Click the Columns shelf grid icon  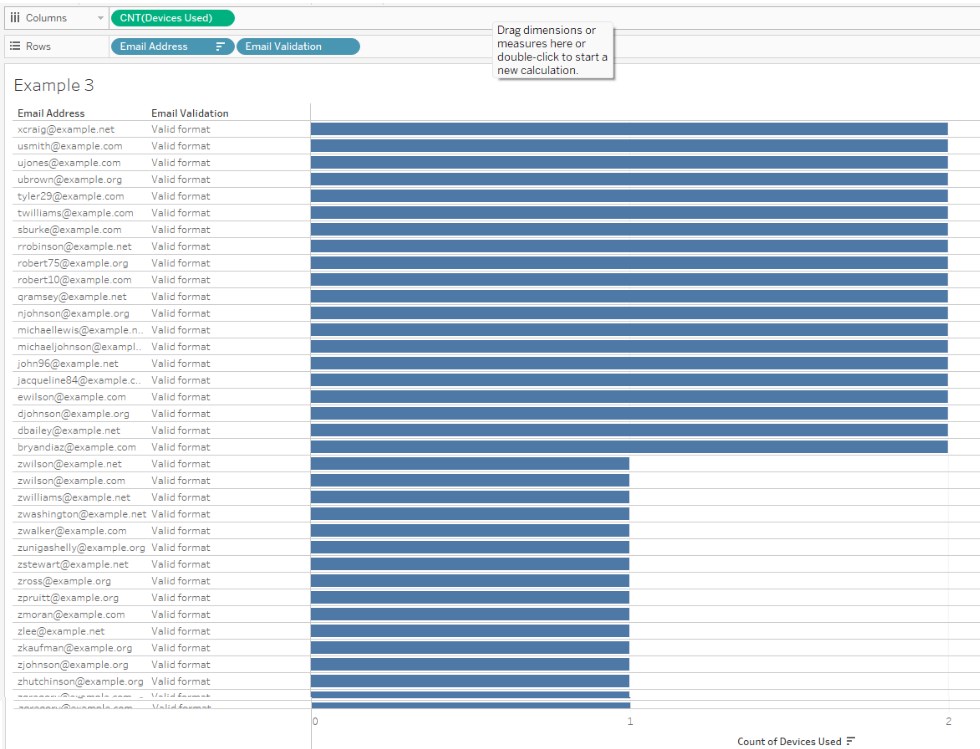point(15,17)
